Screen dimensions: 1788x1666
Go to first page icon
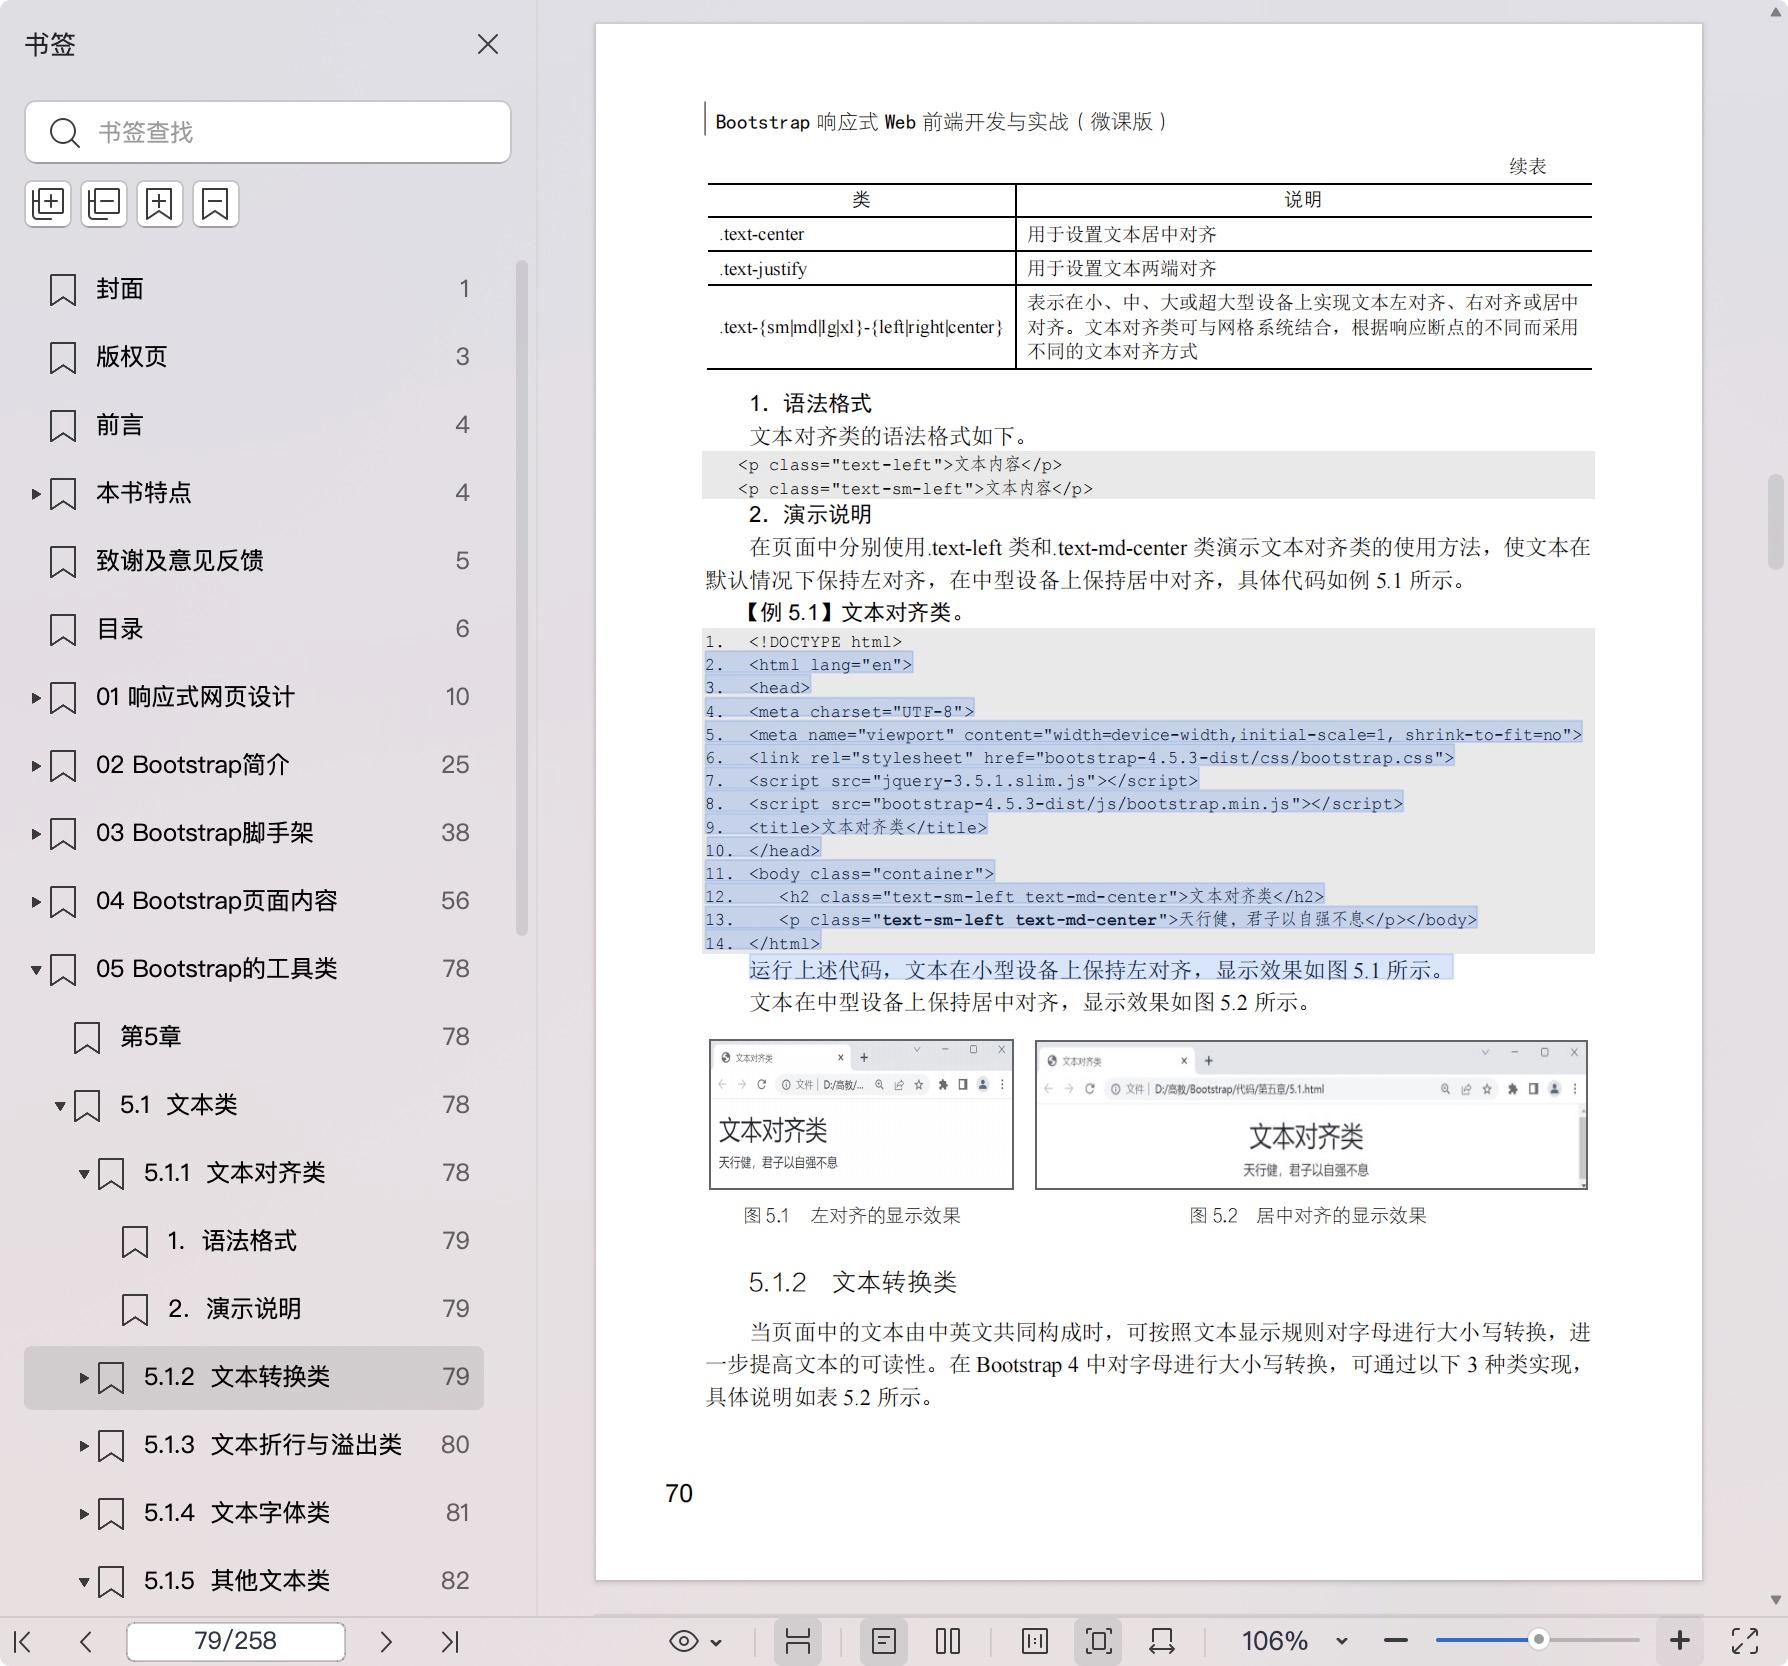pyautogui.click(x=24, y=1641)
